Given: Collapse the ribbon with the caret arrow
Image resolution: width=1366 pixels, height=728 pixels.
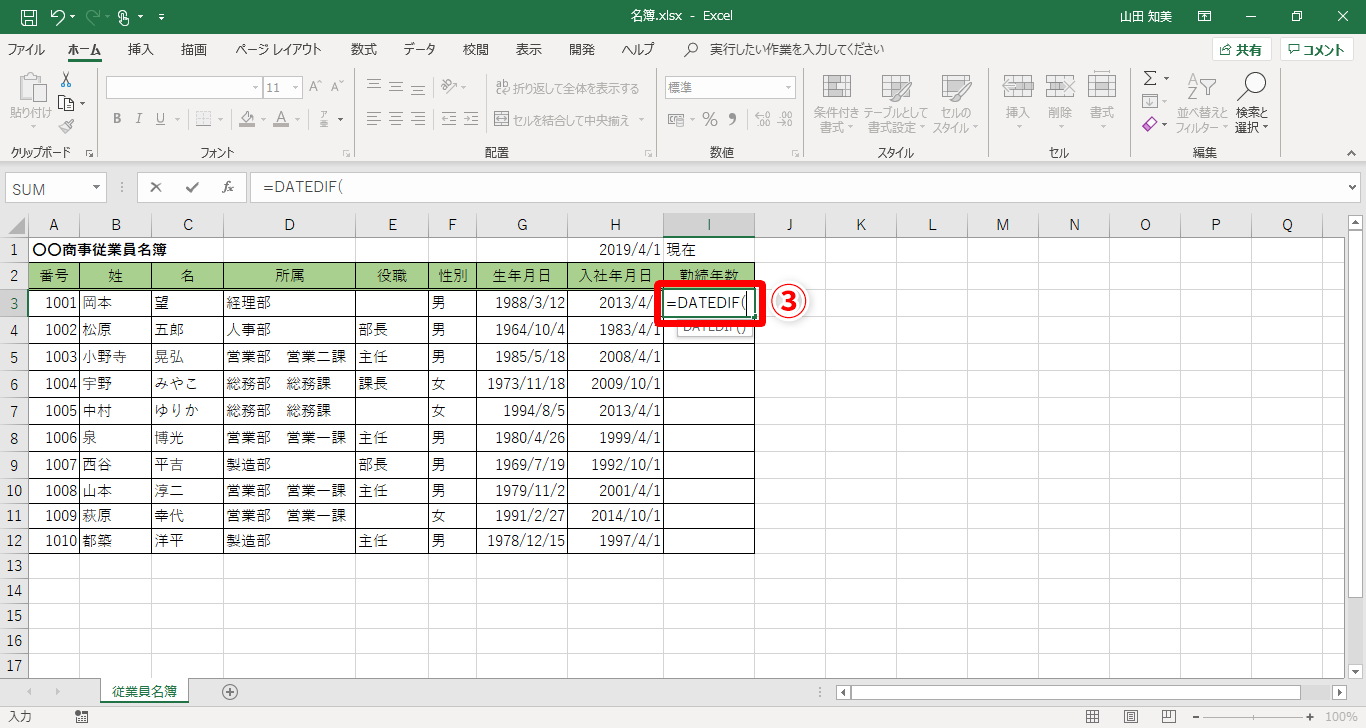Looking at the screenshot, I should point(1351,153).
